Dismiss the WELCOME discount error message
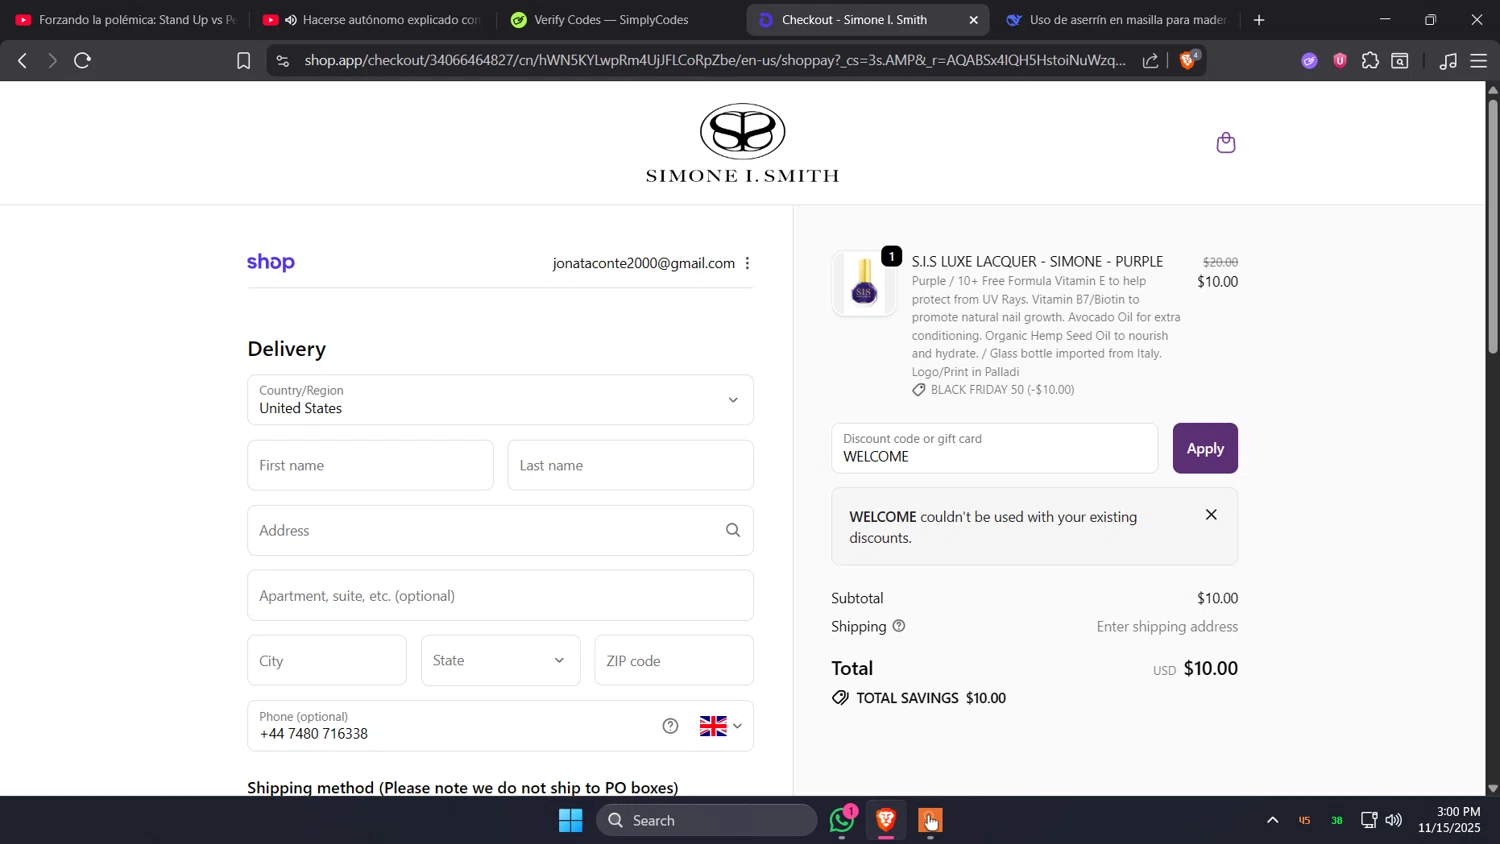Viewport: 1500px width, 844px height. pyautogui.click(x=1211, y=515)
